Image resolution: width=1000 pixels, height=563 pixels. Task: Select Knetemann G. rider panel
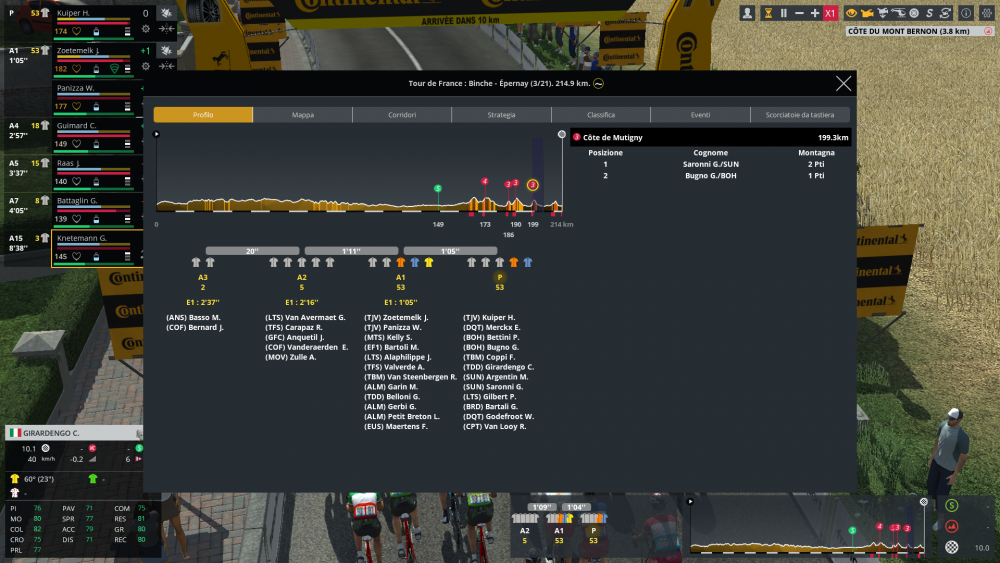[x=96, y=248]
